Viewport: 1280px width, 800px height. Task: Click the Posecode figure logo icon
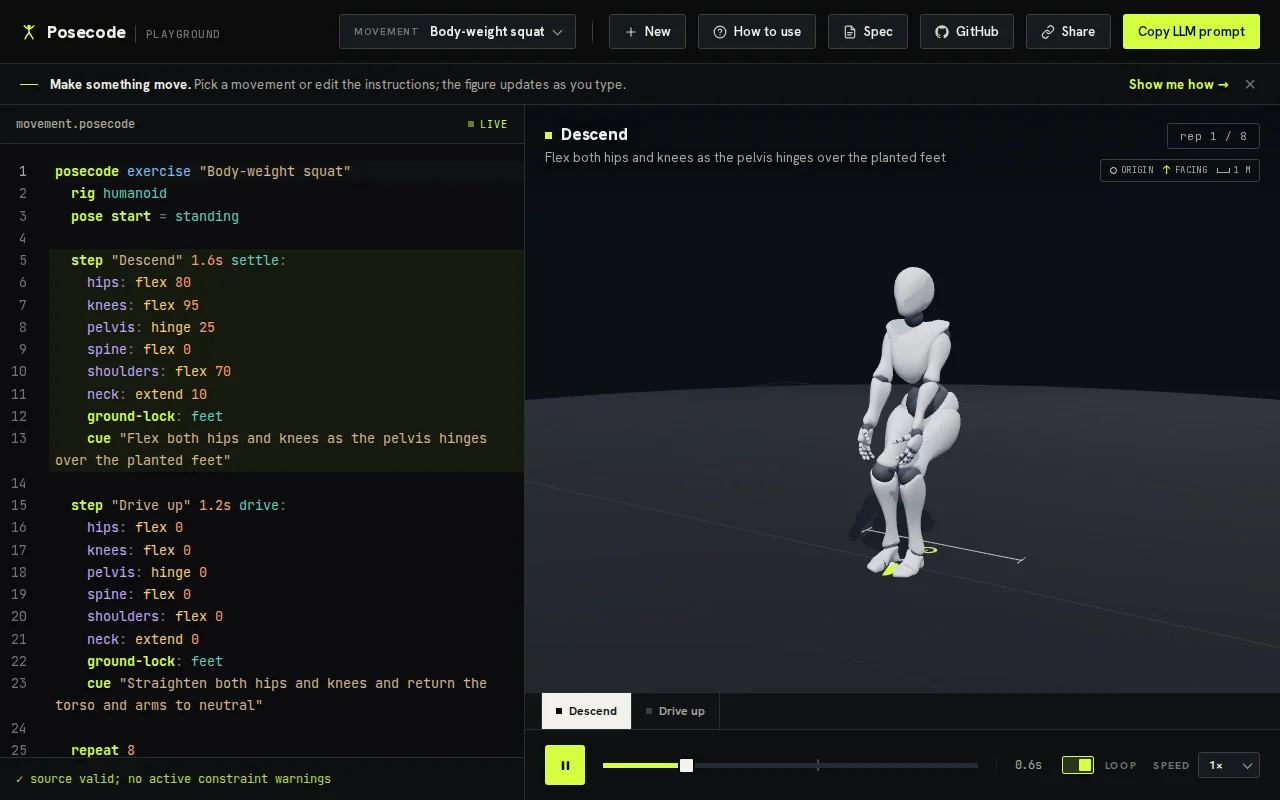[x=29, y=32]
